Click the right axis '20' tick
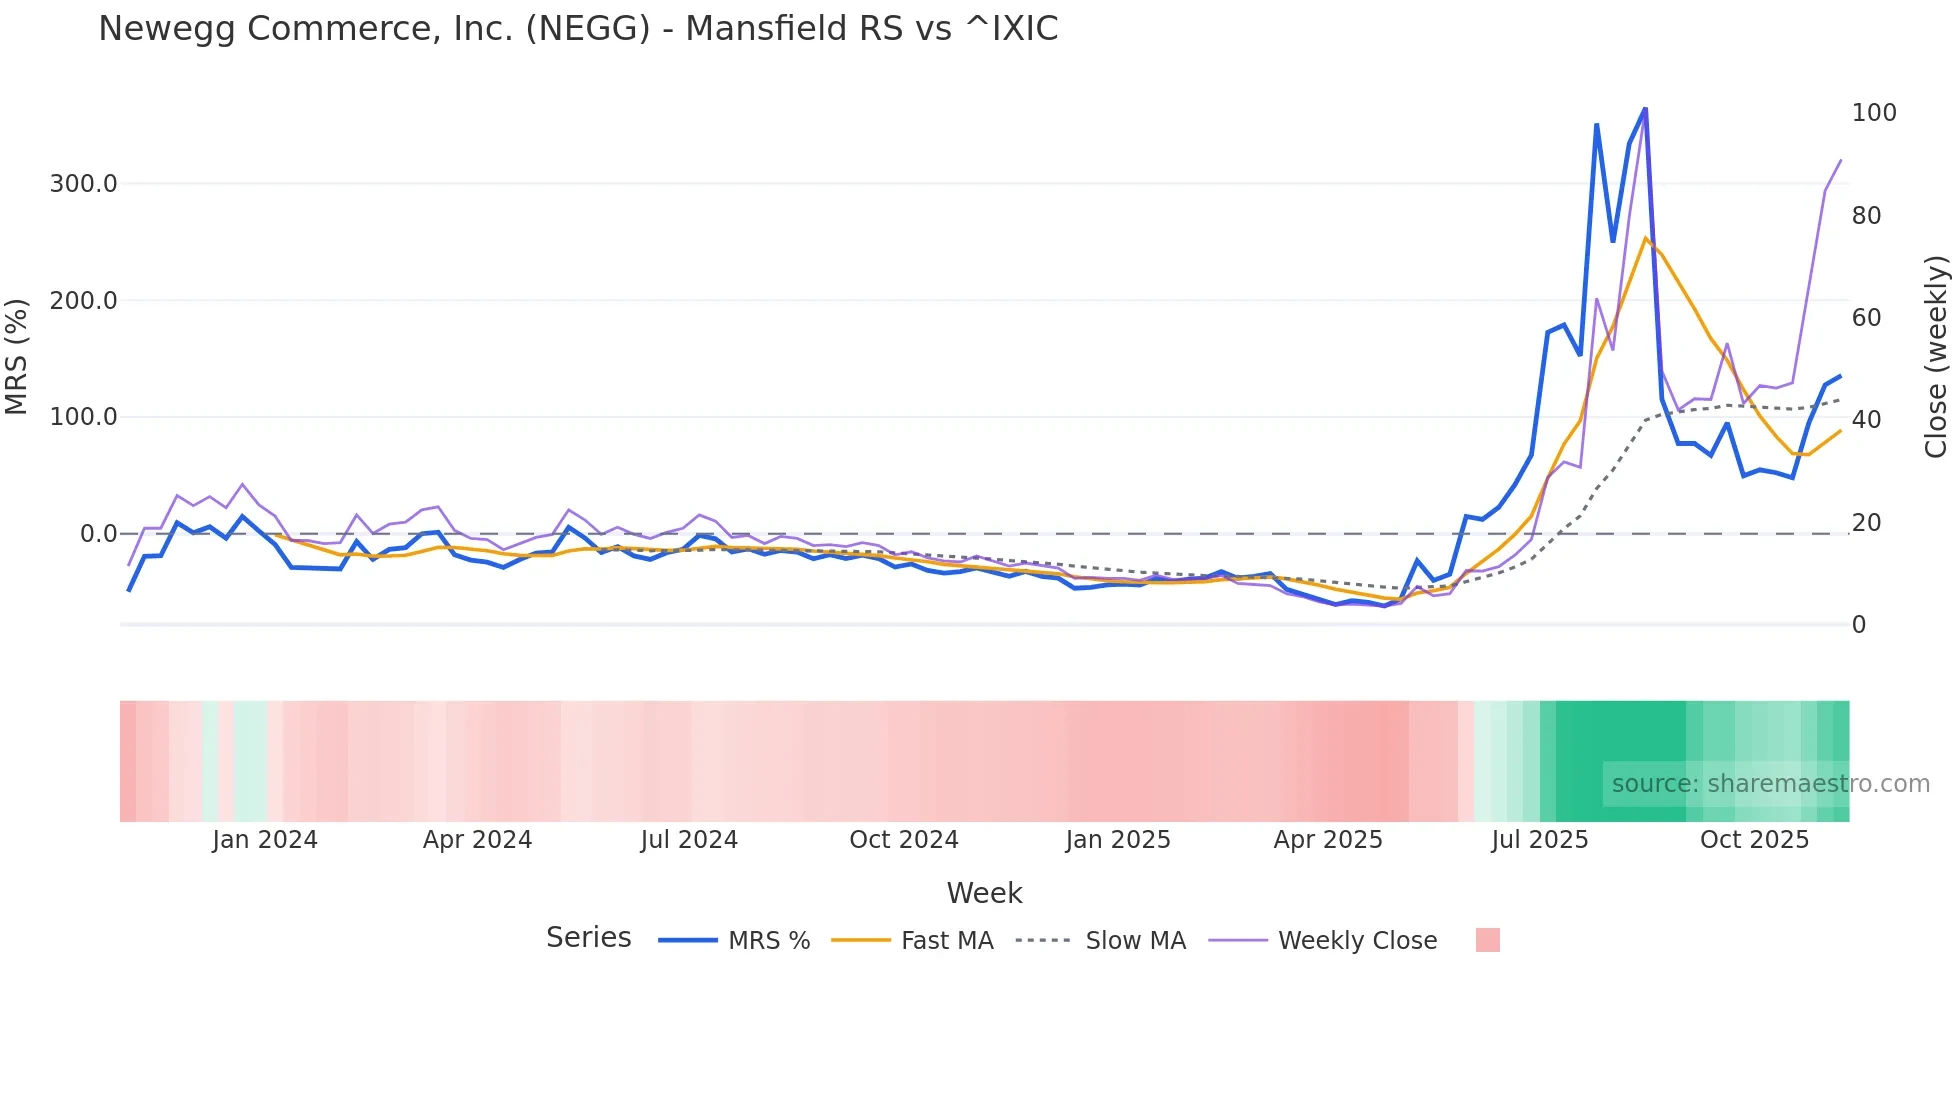Screen dimensions: 1960x1102 tap(1866, 523)
